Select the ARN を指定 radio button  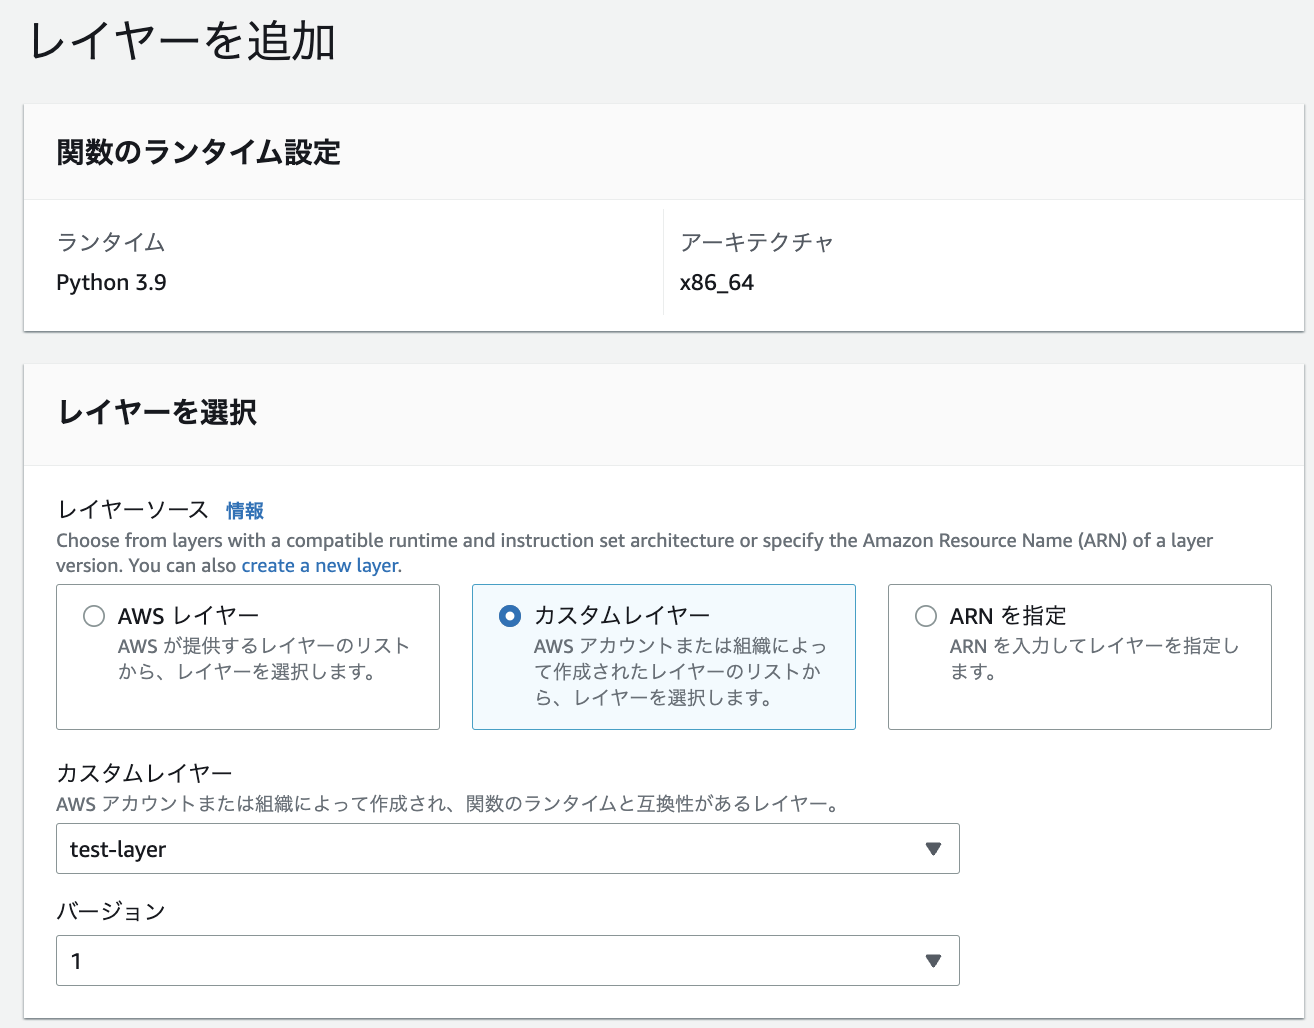(x=926, y=616)
